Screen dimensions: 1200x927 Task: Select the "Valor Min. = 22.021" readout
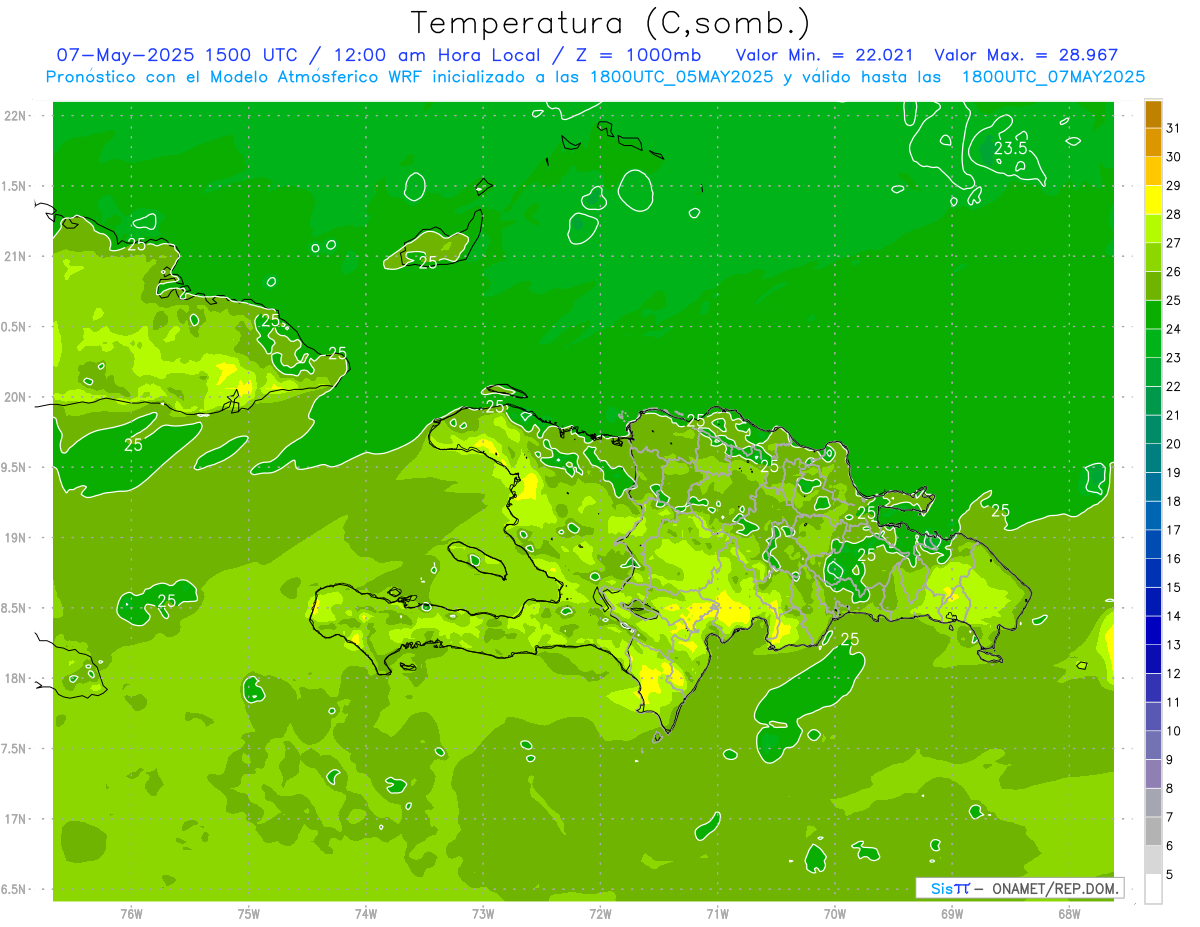tap(824, 56)
